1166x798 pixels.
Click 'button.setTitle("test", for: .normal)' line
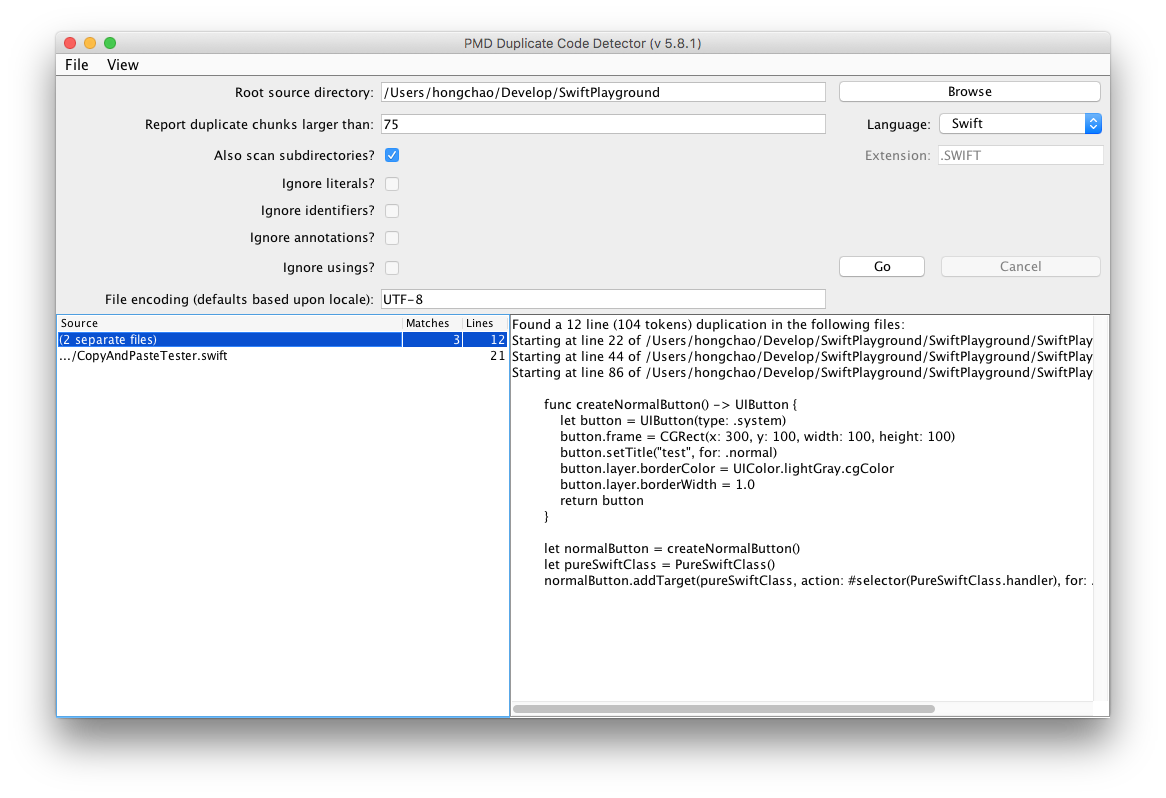coord(669,453)
